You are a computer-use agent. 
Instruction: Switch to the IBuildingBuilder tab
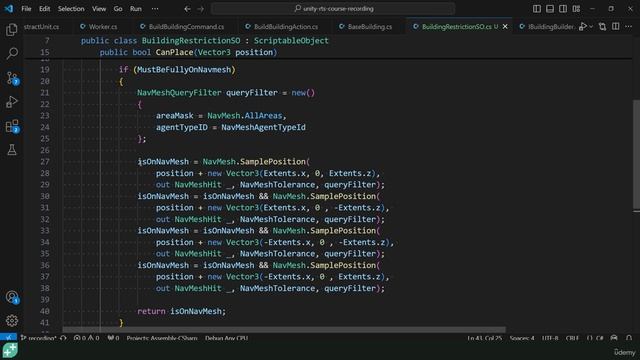[x=547, y=27]
